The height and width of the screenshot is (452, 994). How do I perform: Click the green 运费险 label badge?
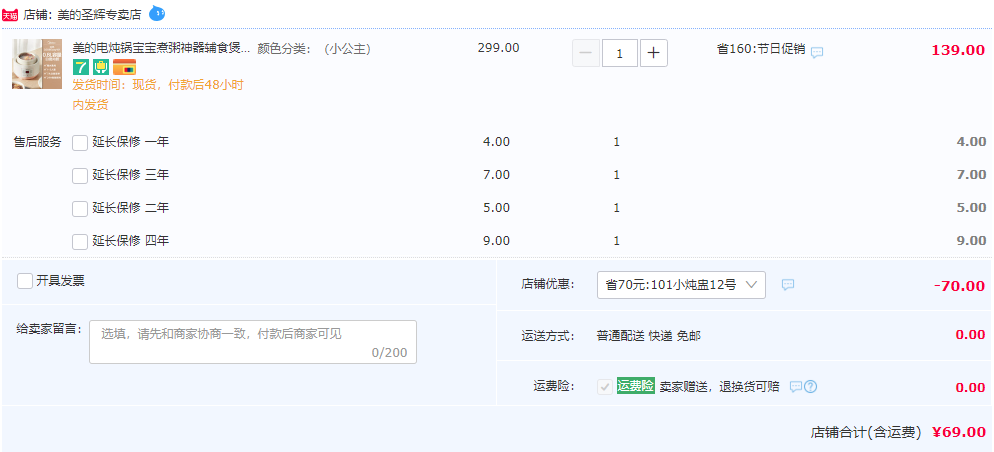tap(635, 386)
